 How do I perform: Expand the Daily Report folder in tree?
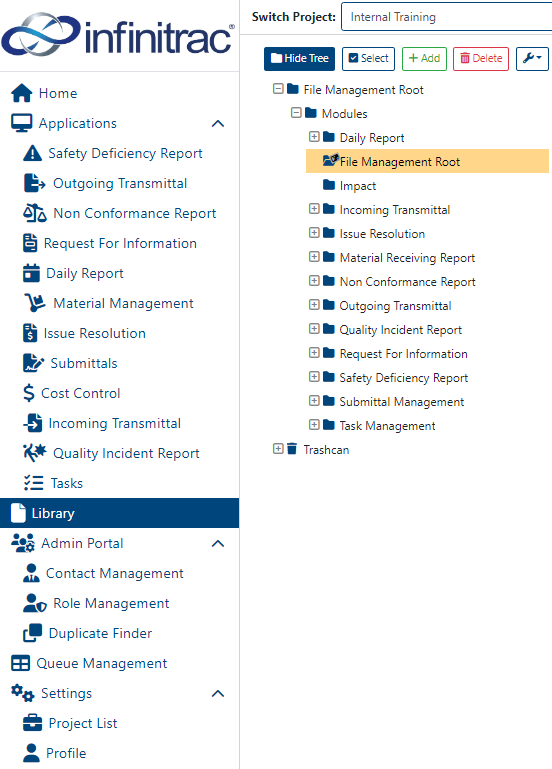pyautogui.click(x=314, y=136)
